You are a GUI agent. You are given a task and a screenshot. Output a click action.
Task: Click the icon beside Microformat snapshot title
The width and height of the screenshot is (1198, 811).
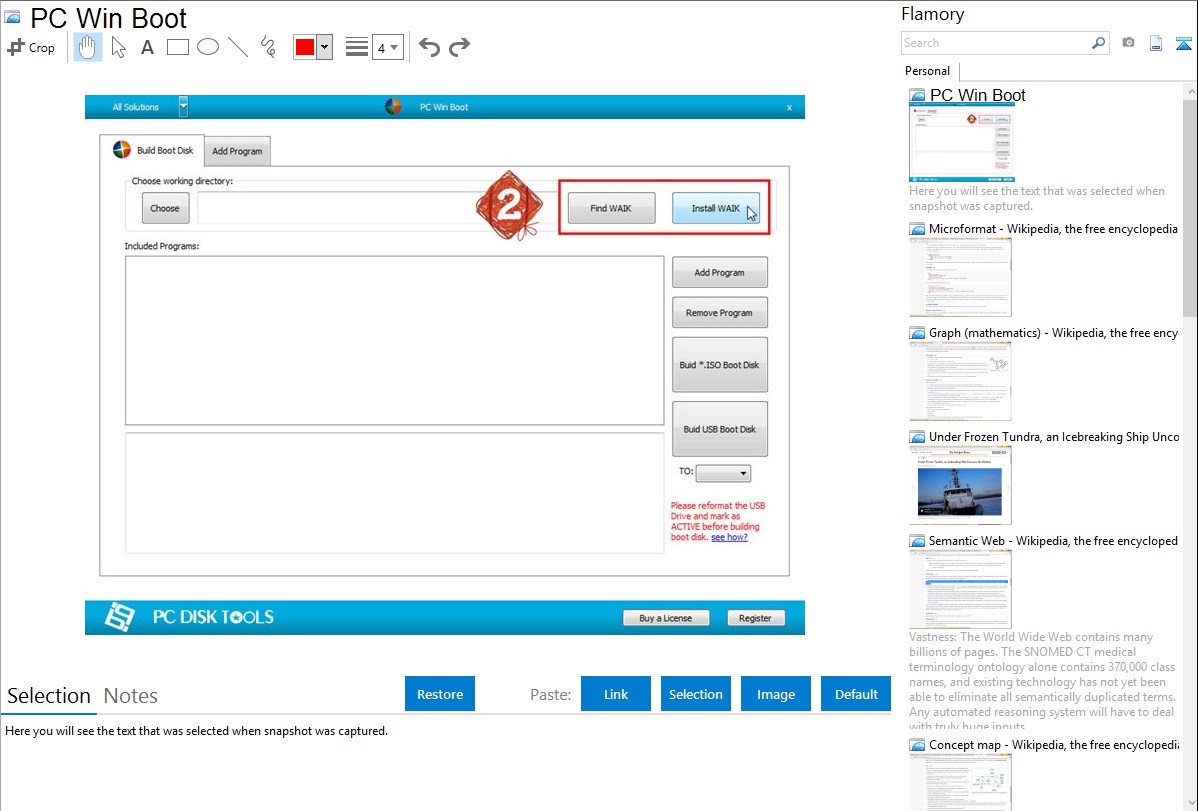coord(917,229)
